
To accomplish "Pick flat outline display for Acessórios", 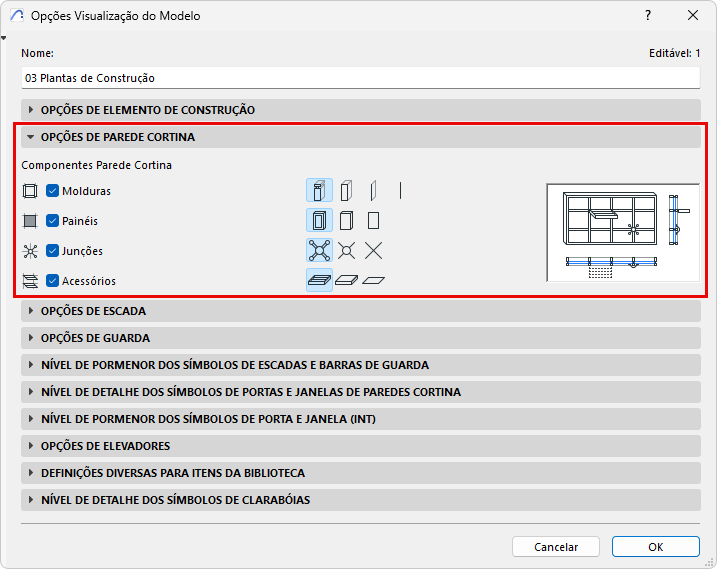I will pyautogui.click(x=373, y=280).
